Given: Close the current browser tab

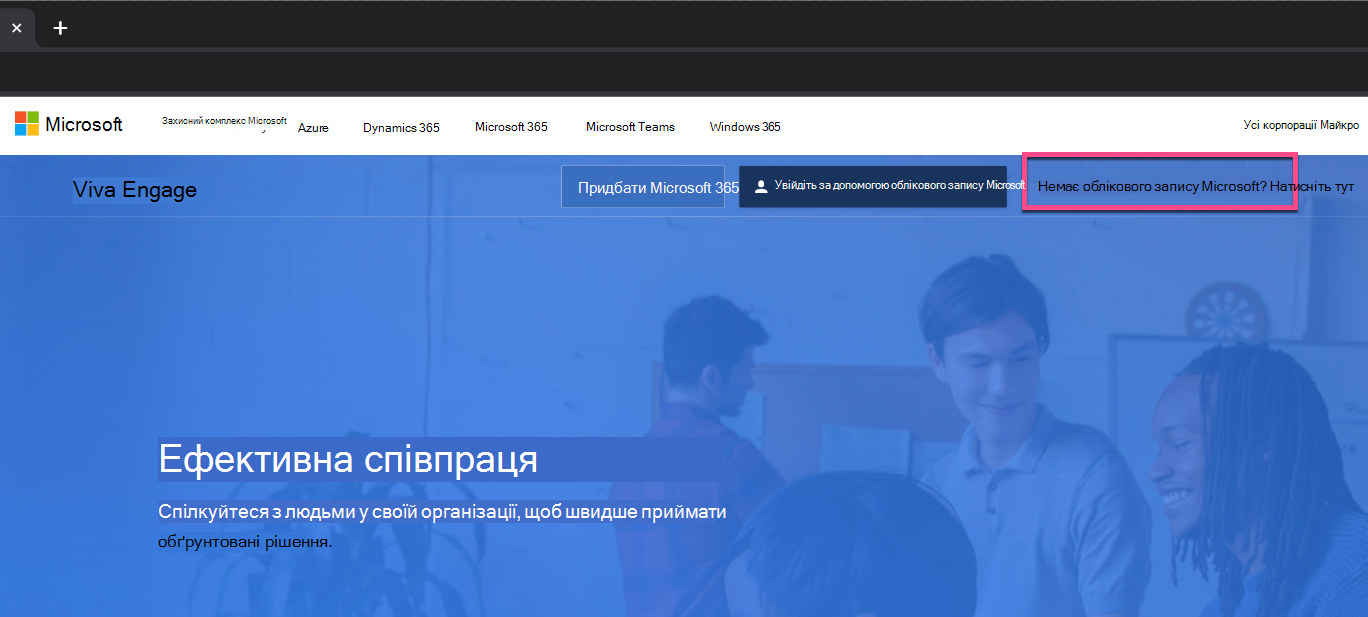Looking at the screenshot, I should coord(16,28).
